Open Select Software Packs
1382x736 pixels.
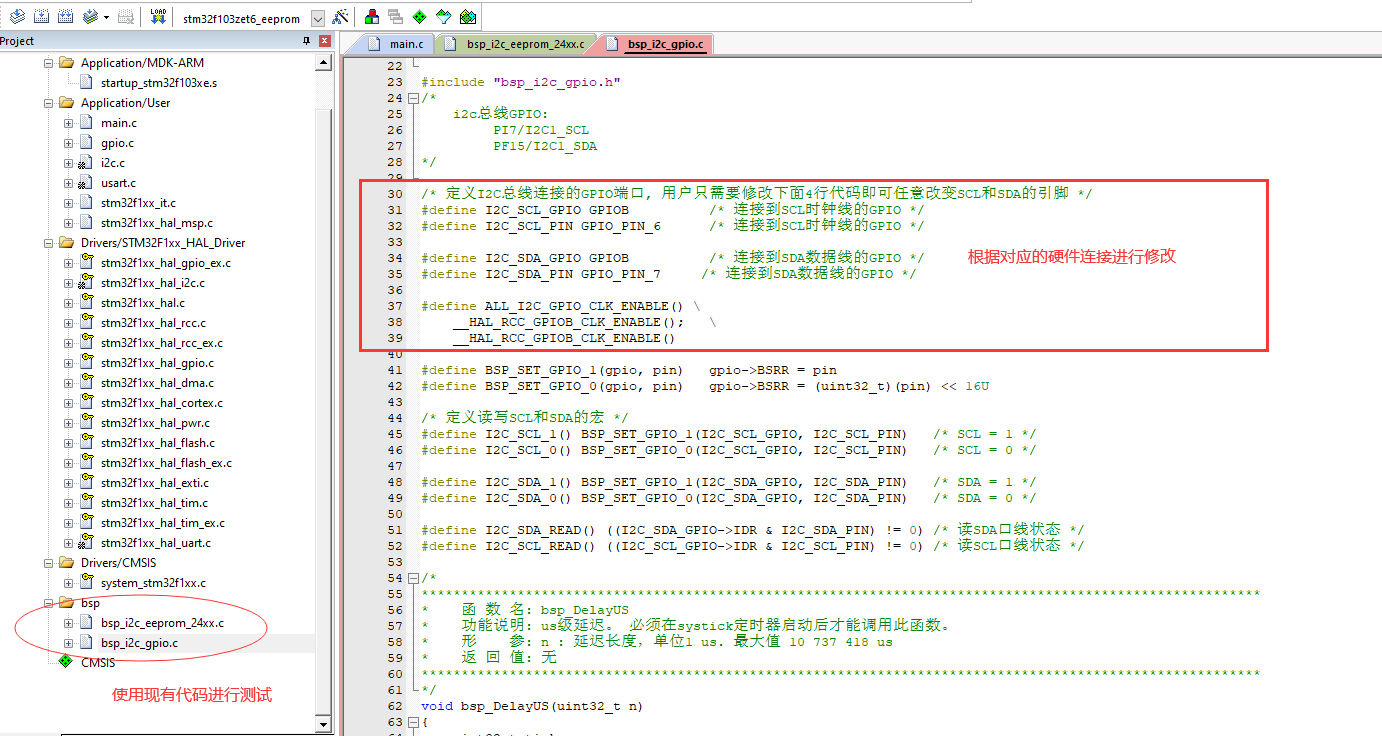pos(445,15)
